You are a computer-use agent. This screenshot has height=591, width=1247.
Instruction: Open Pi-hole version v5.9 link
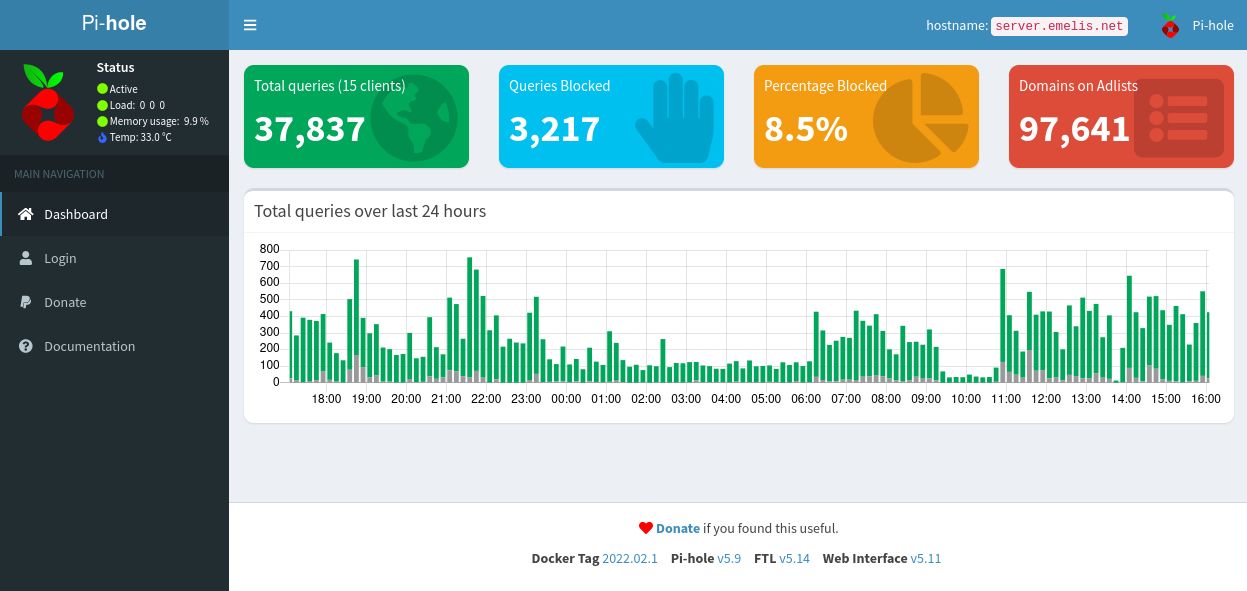(729, 558)
